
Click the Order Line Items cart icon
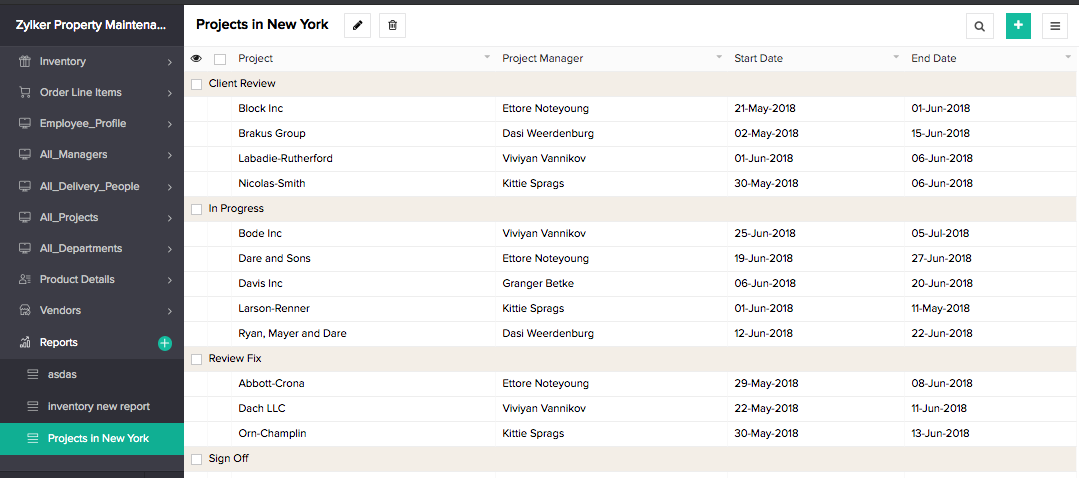point(25,93)
